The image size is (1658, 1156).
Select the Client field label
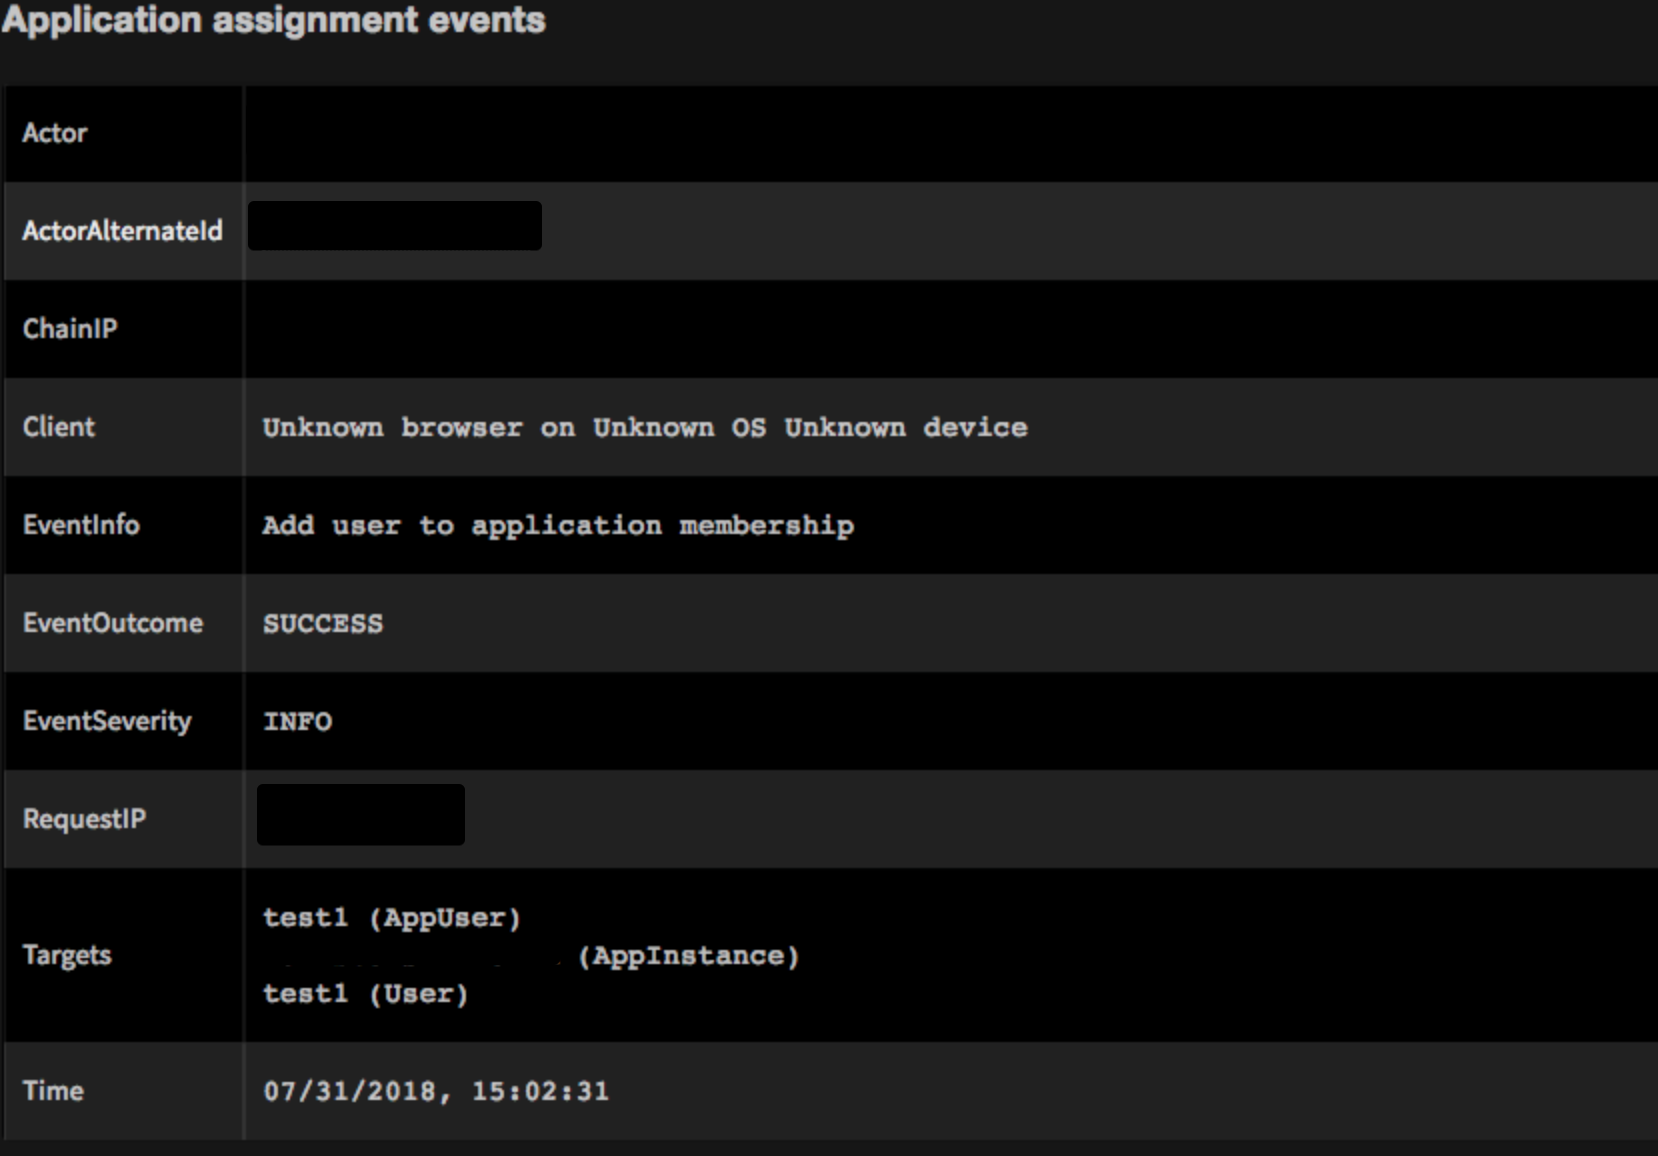pos(59,427)
